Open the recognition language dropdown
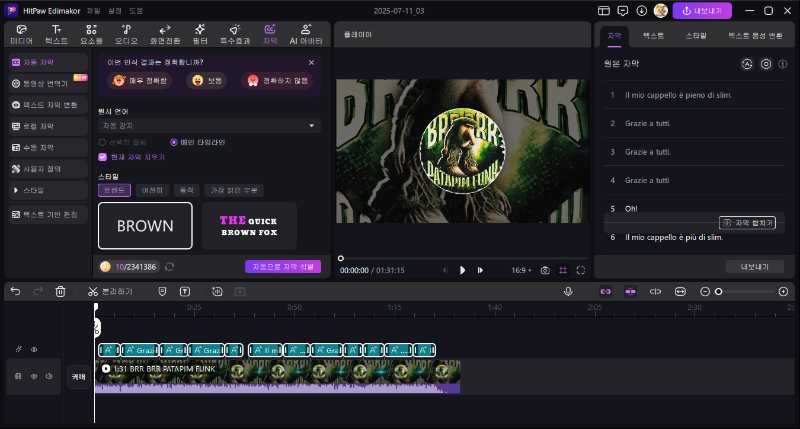Image resolution: width=800 pixels, height=429 pixels. click(x=209, y=125)
